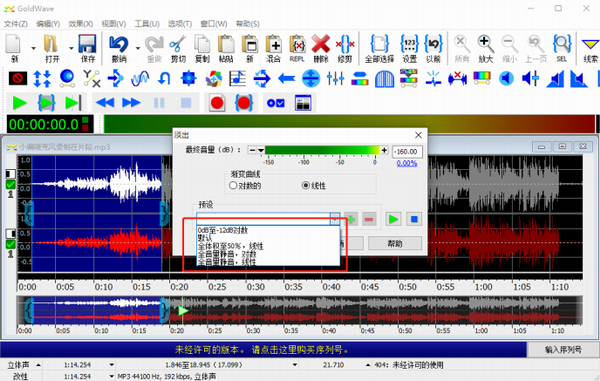Click the 0.00% link under volume field
This screenshot has width=600, height=381.
pos(406,163)
